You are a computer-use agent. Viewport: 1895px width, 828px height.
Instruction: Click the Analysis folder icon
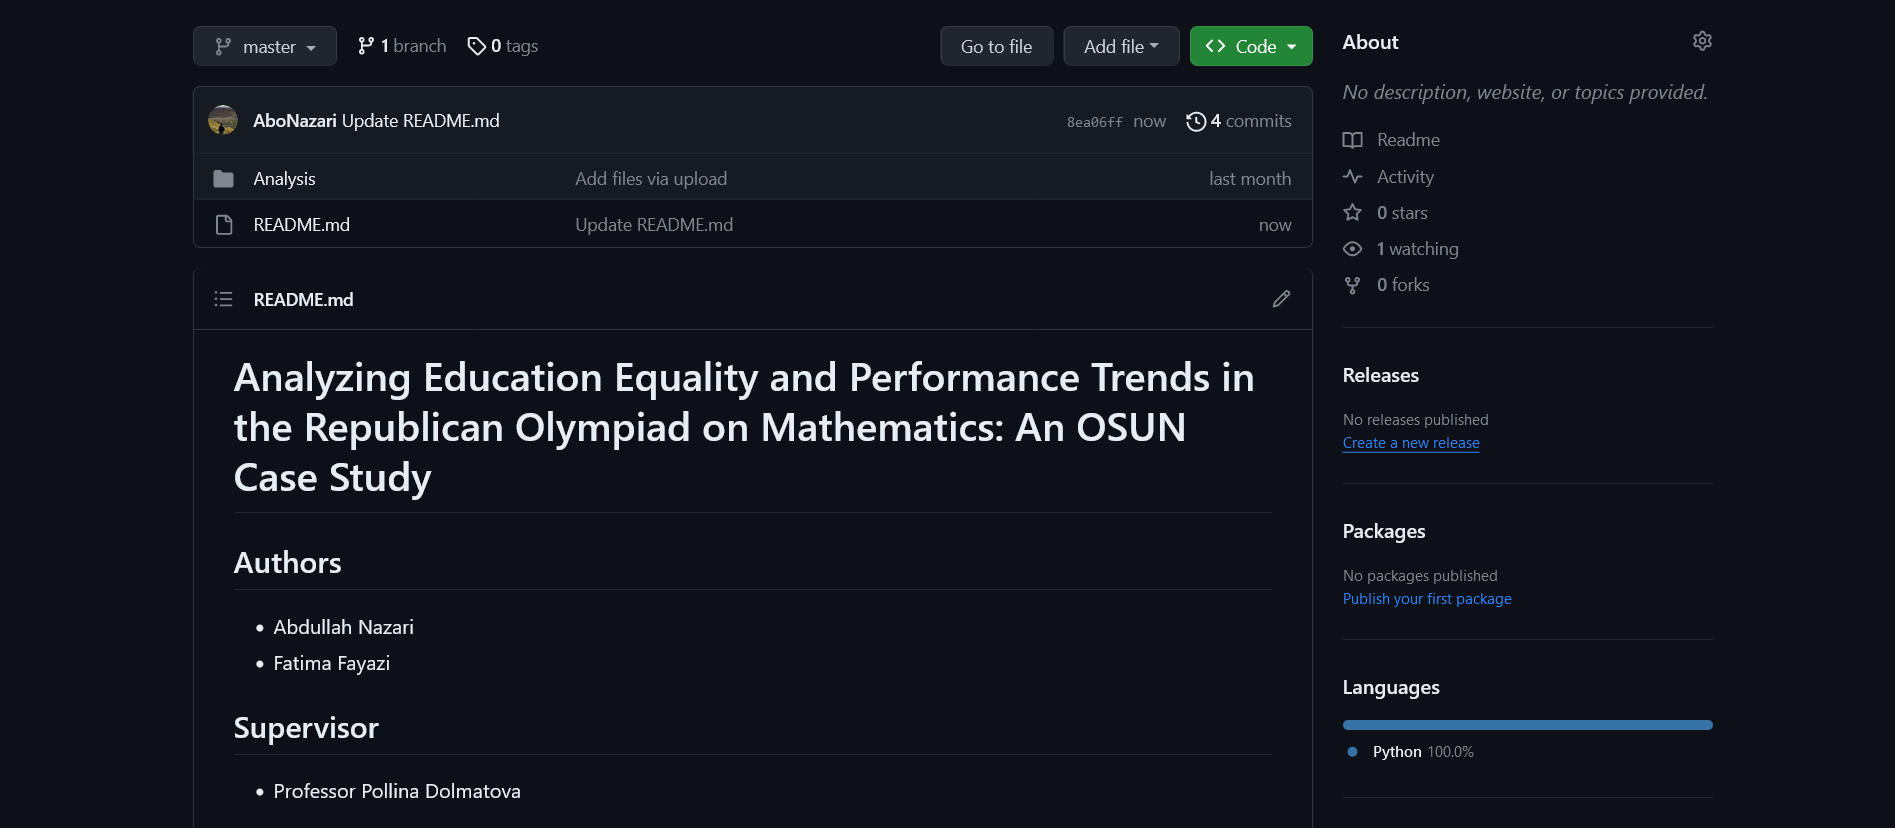tap(224, 179)
